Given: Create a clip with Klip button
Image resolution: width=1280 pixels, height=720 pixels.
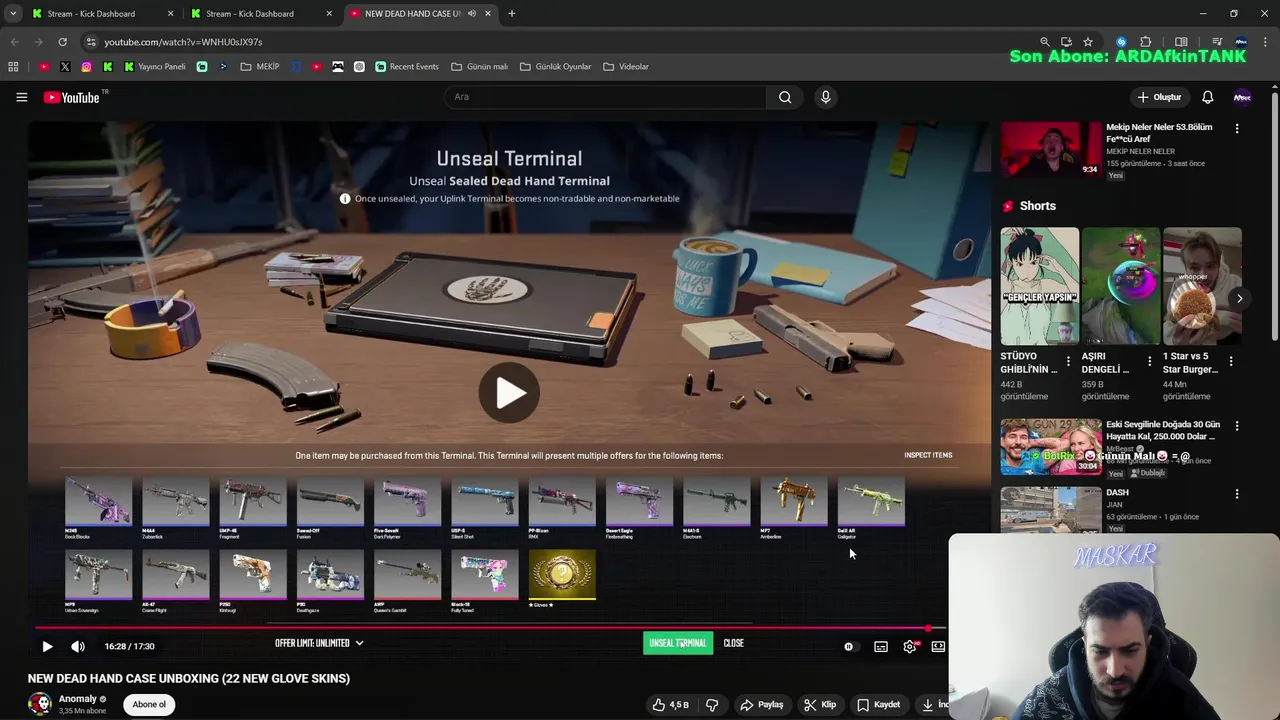Looking at the screenshot, I should [820, 705].
